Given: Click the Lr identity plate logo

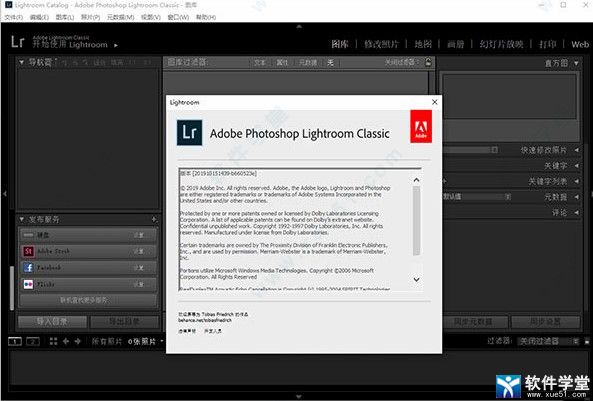Looking at the screenshot, I should (17, 42).
